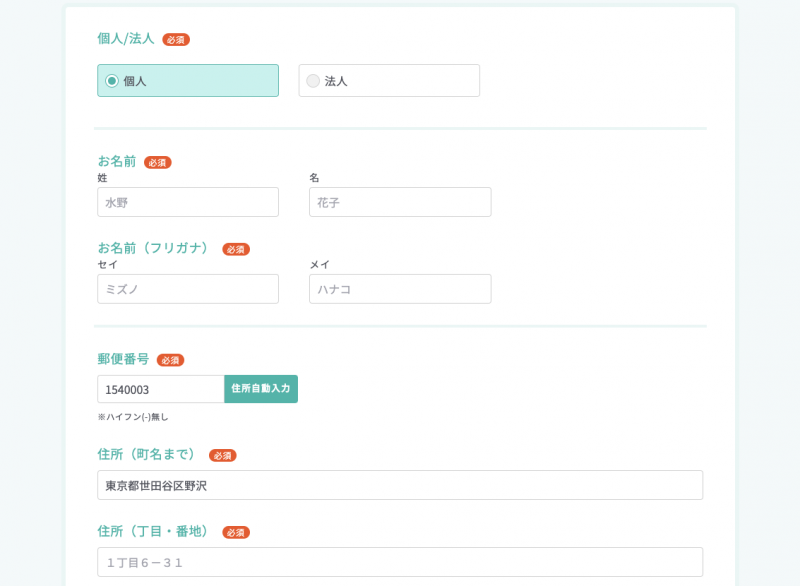800x586 pixels.
Task: Select the 法人 radio button
Action: [x=313, y=81]
